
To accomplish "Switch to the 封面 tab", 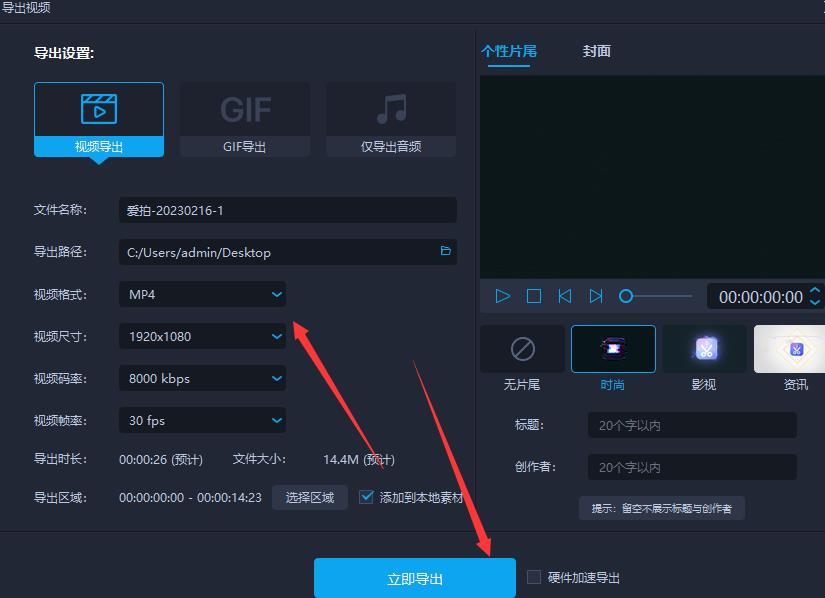I will (597, 51).
